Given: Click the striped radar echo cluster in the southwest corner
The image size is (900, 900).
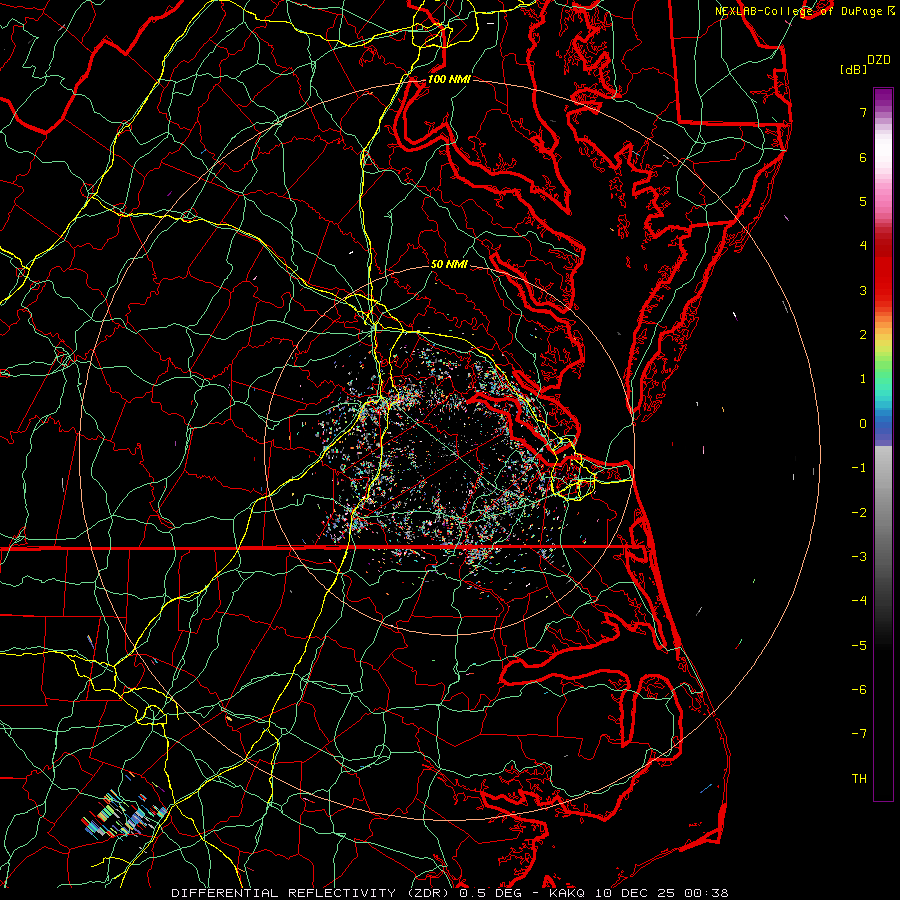Looking at the screenshot, I should (x=125, y=813).
